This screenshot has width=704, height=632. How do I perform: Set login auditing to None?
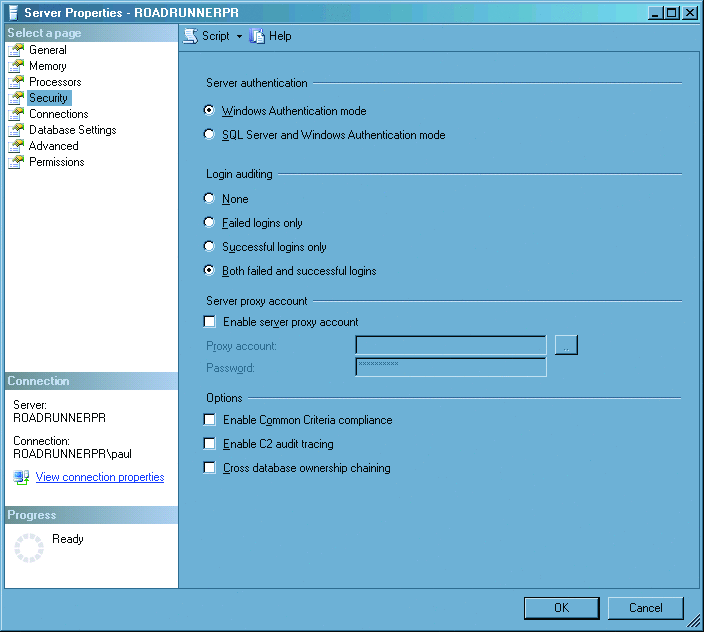point(209,198)
